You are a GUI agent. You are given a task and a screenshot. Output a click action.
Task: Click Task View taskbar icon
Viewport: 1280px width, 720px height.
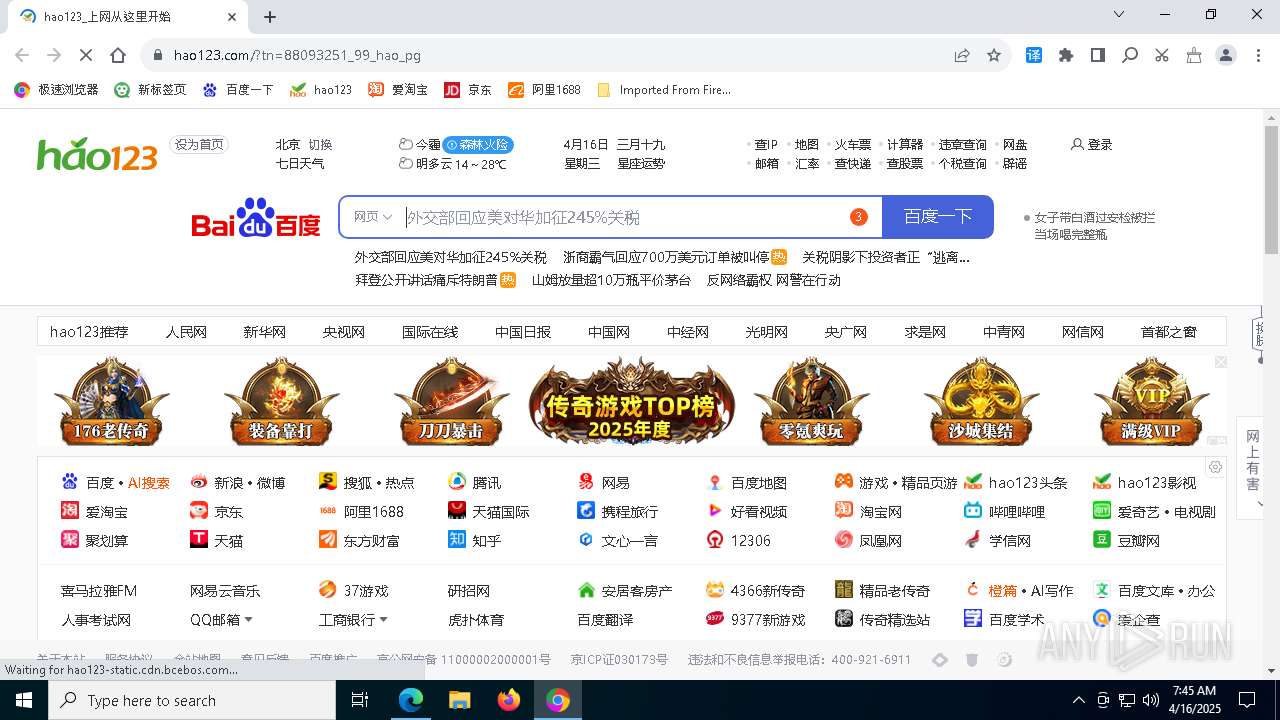pos(360,700)
